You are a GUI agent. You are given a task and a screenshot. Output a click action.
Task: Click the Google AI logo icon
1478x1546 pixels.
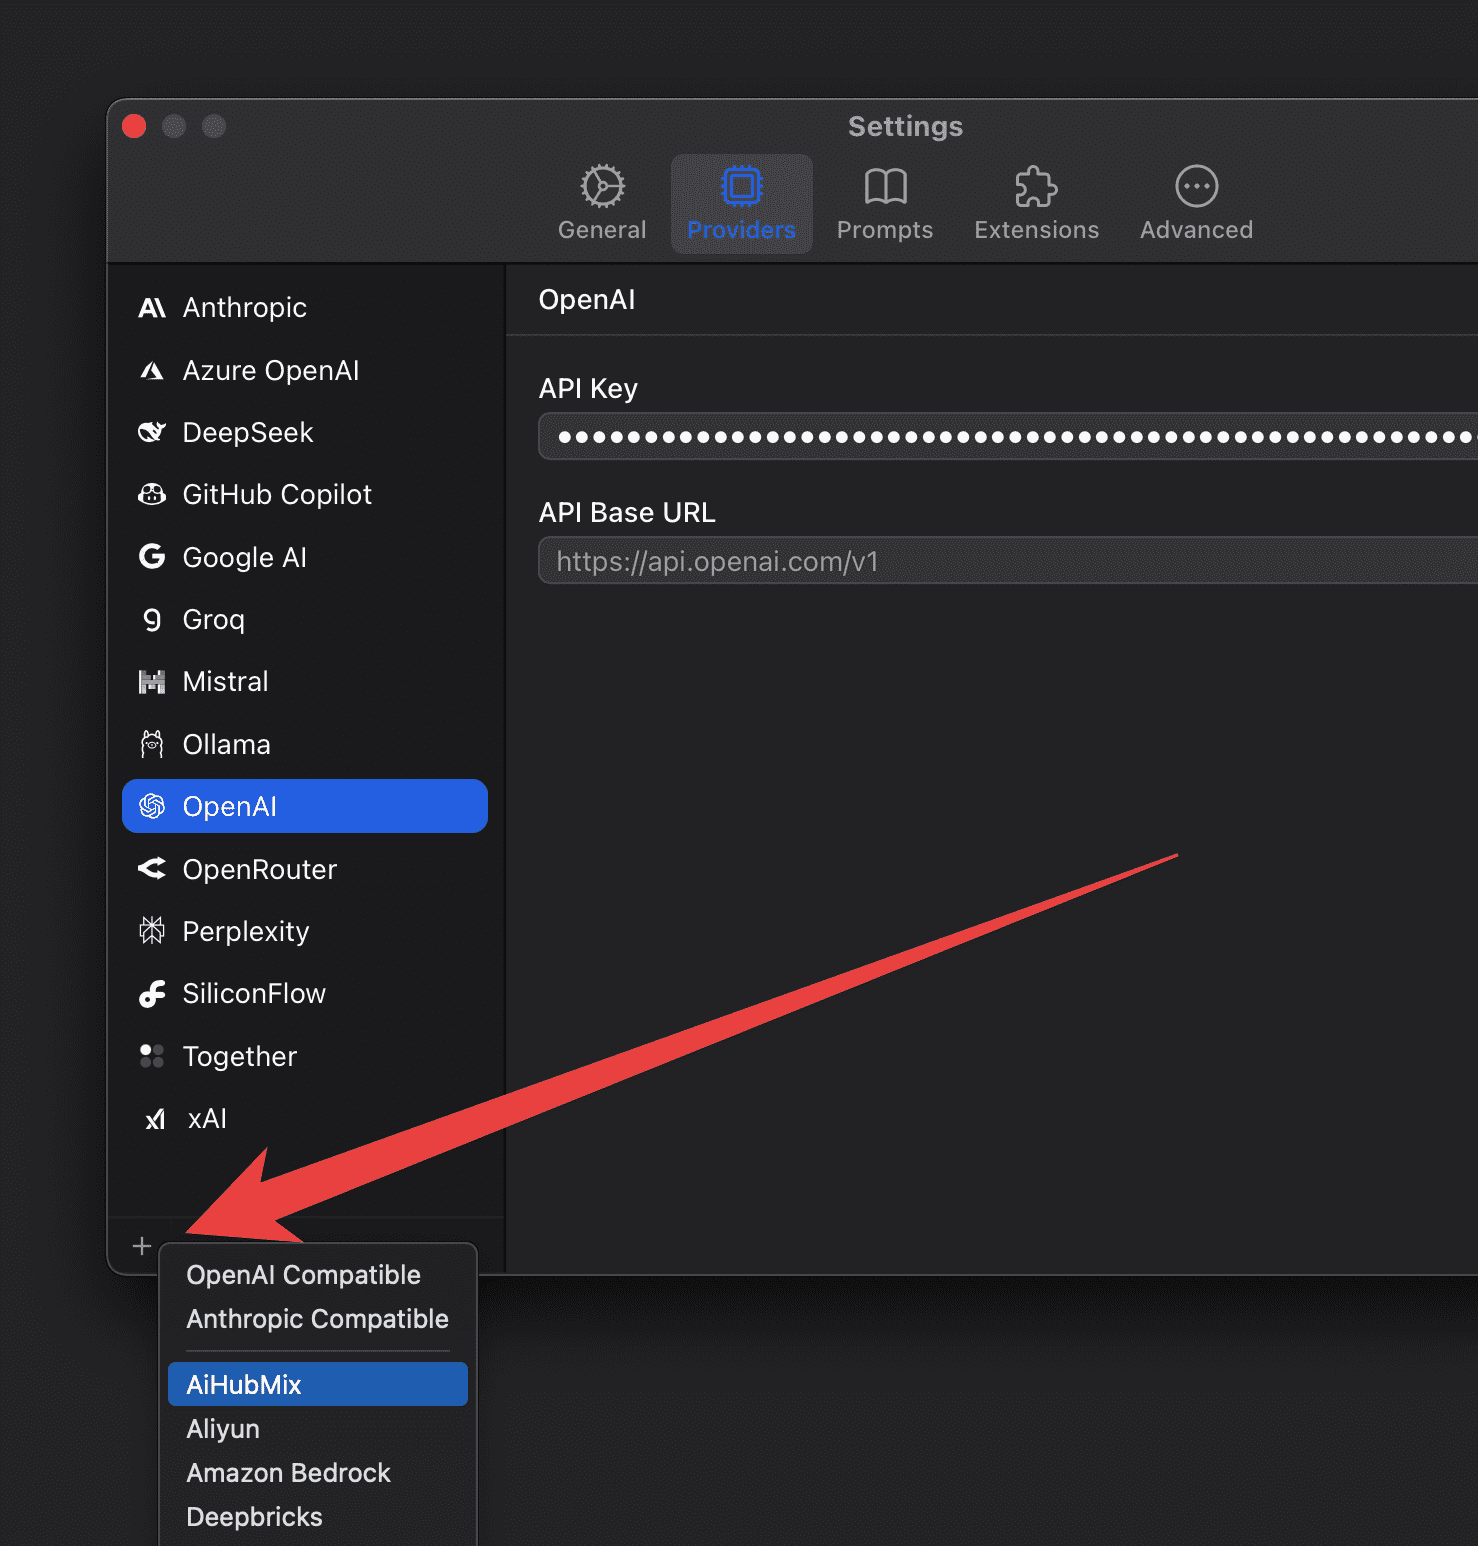click(152, 557)
